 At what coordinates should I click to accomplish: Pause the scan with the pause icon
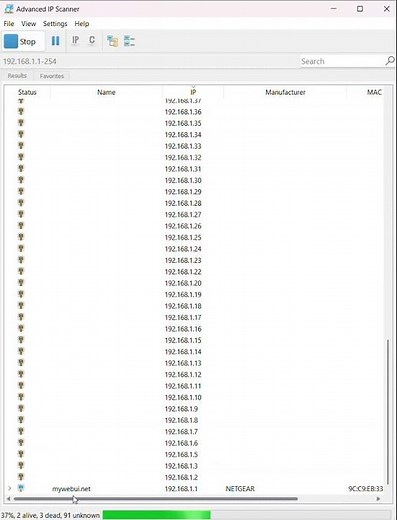pos(55,41)
